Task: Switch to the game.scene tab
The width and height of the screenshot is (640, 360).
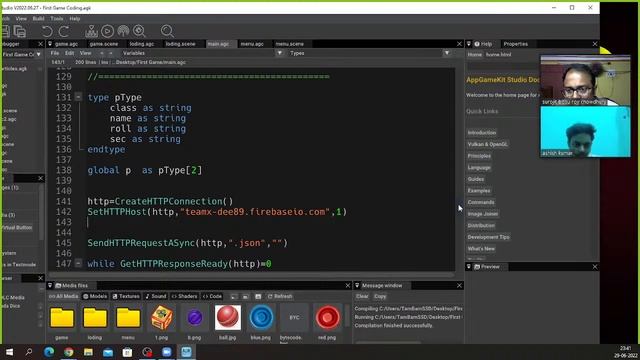Action: 104,44
